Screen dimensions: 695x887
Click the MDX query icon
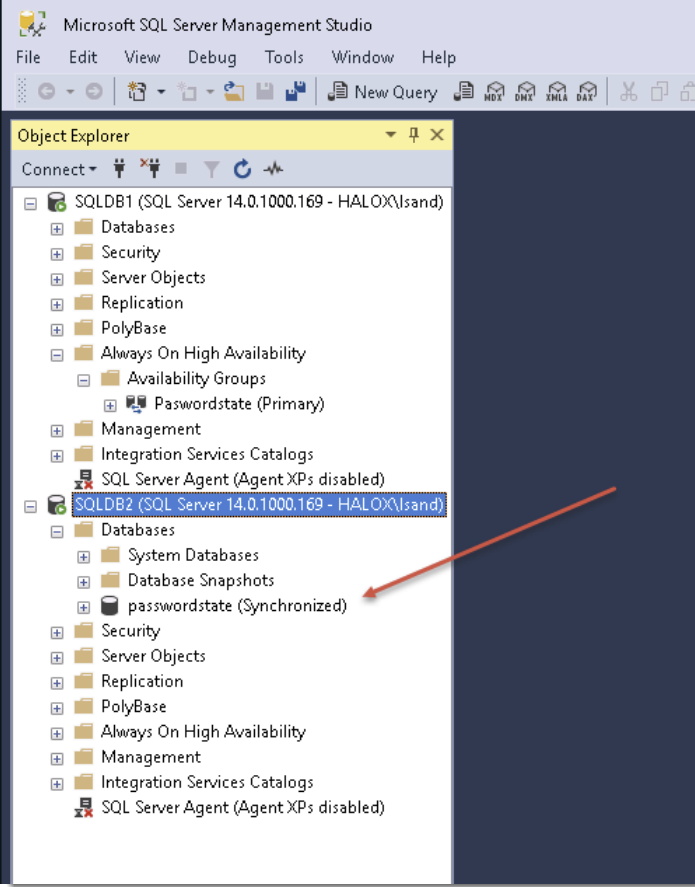tap(494, 92)
